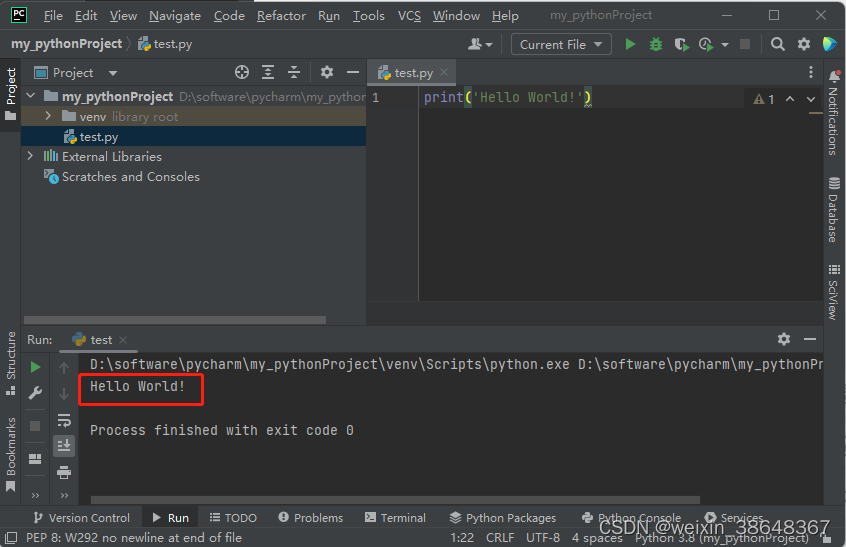This screenshot has height=547, width=846.
Task: Open the Notifications side panel
Action: [834, 112]
